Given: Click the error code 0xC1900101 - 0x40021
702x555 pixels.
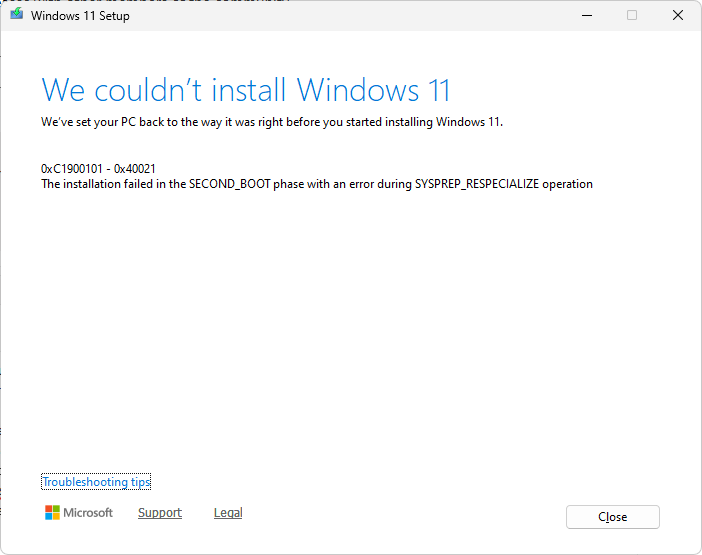Looking at the screenshot, I should pos(98,169).
